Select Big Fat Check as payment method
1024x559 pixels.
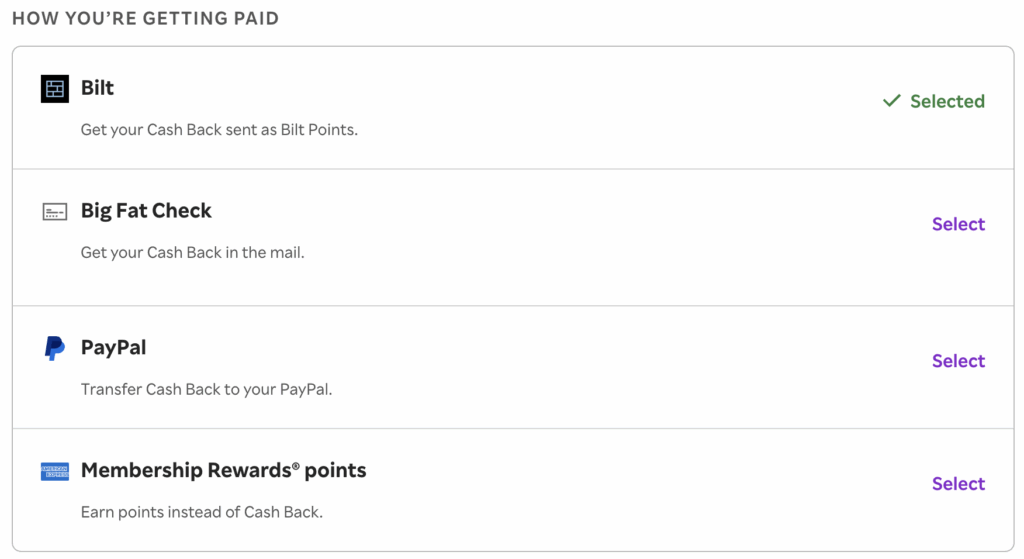coord(958,224)
